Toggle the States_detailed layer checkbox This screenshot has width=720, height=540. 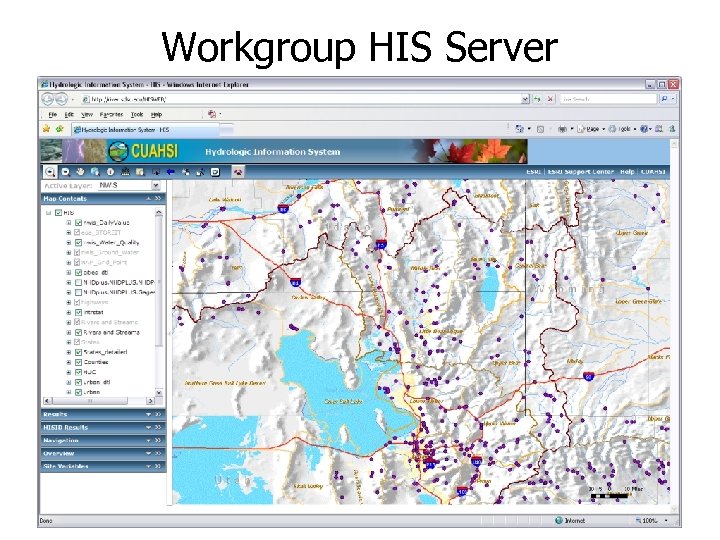79,352
